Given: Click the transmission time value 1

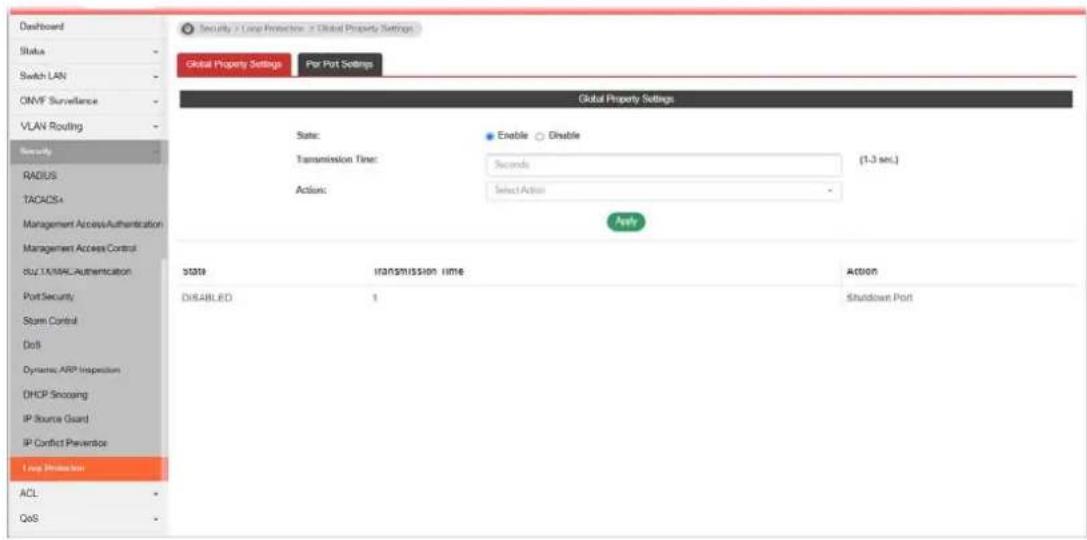Looking at the screenshot, I should 375,298.
